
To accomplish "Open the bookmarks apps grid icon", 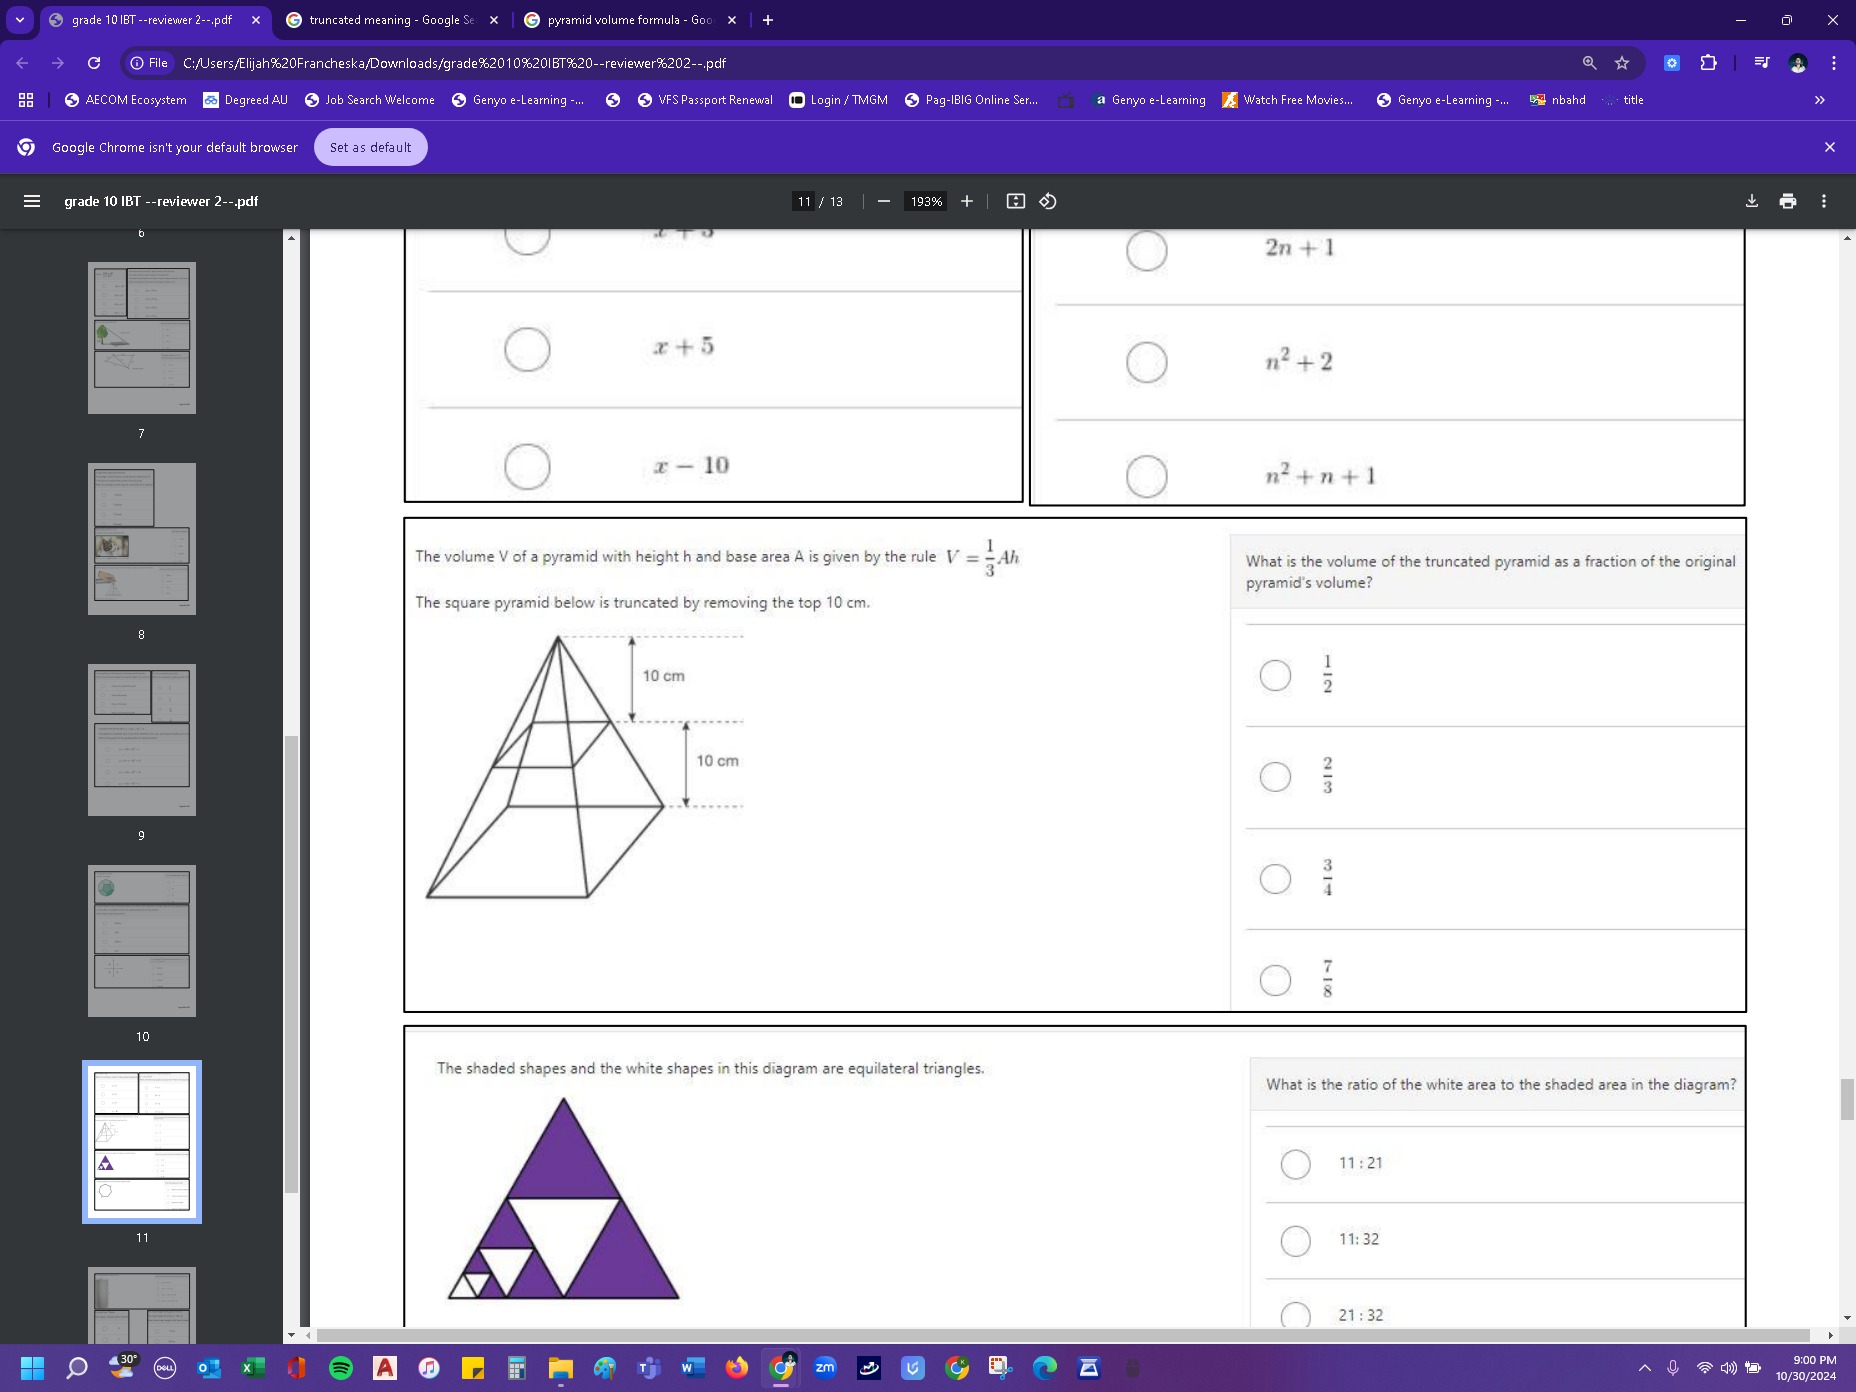I will pos(26,100).
